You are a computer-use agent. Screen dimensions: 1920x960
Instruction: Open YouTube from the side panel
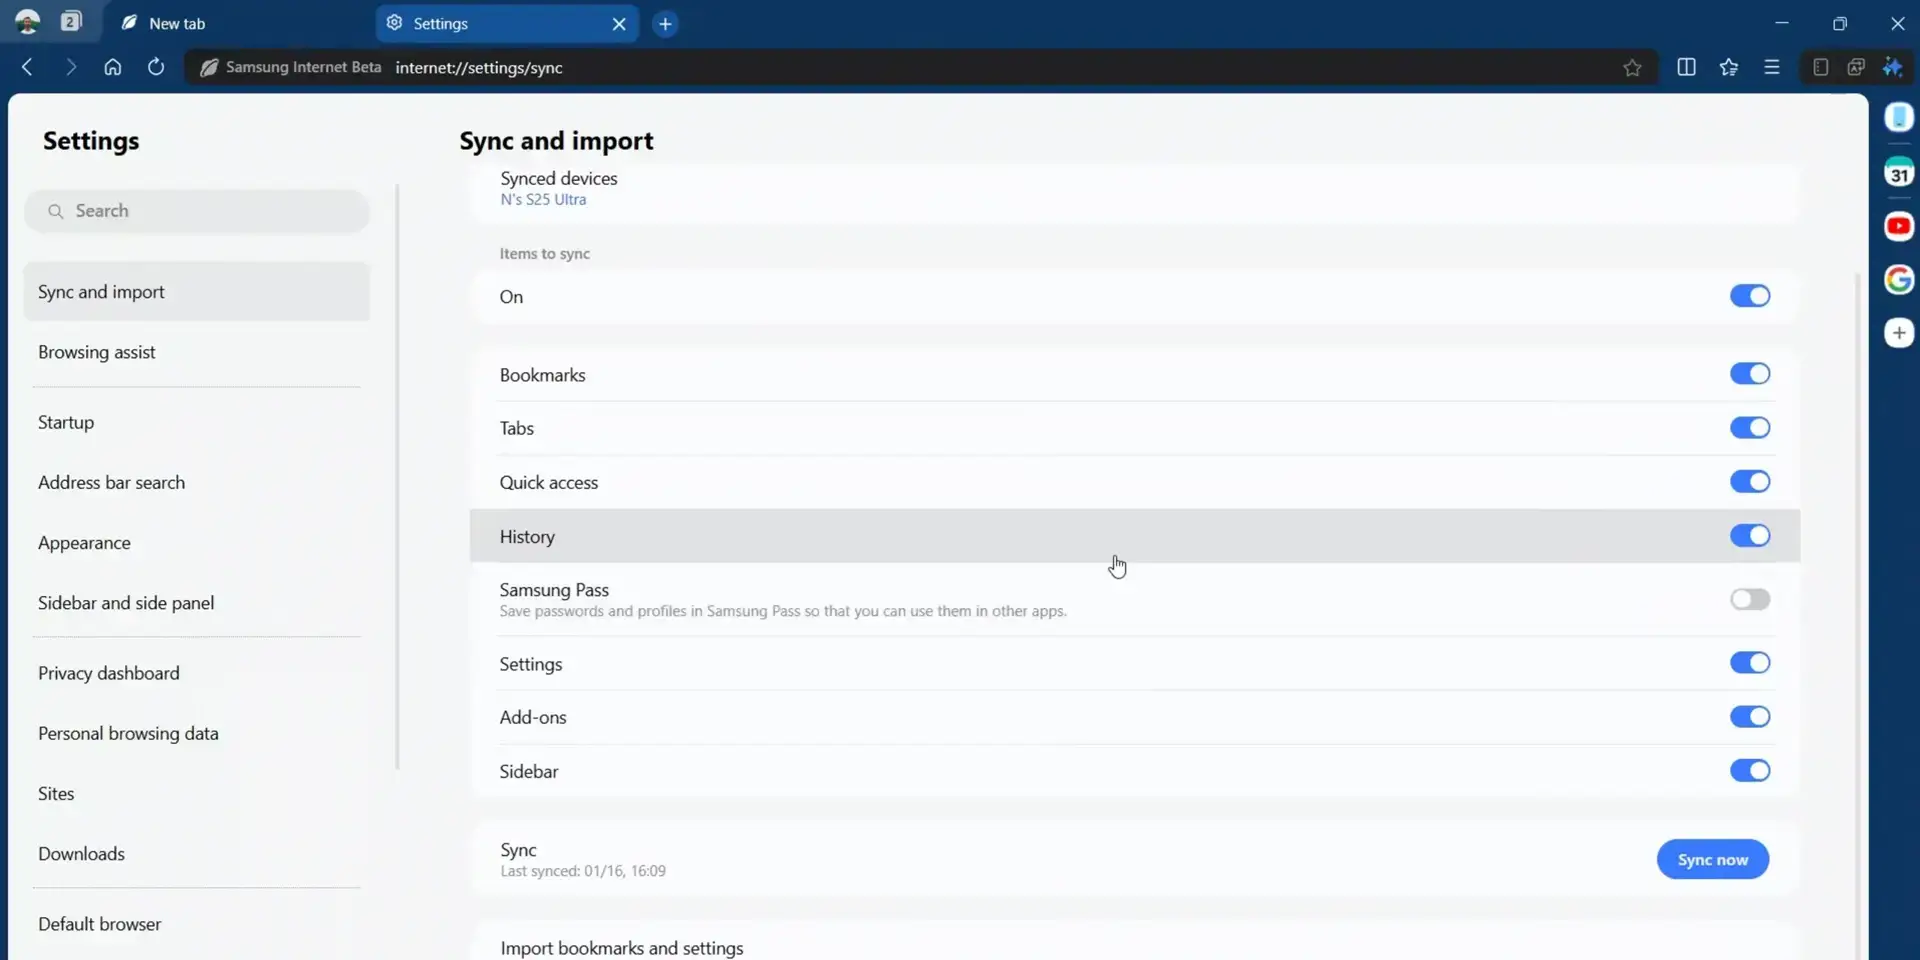coord(1899,226)
